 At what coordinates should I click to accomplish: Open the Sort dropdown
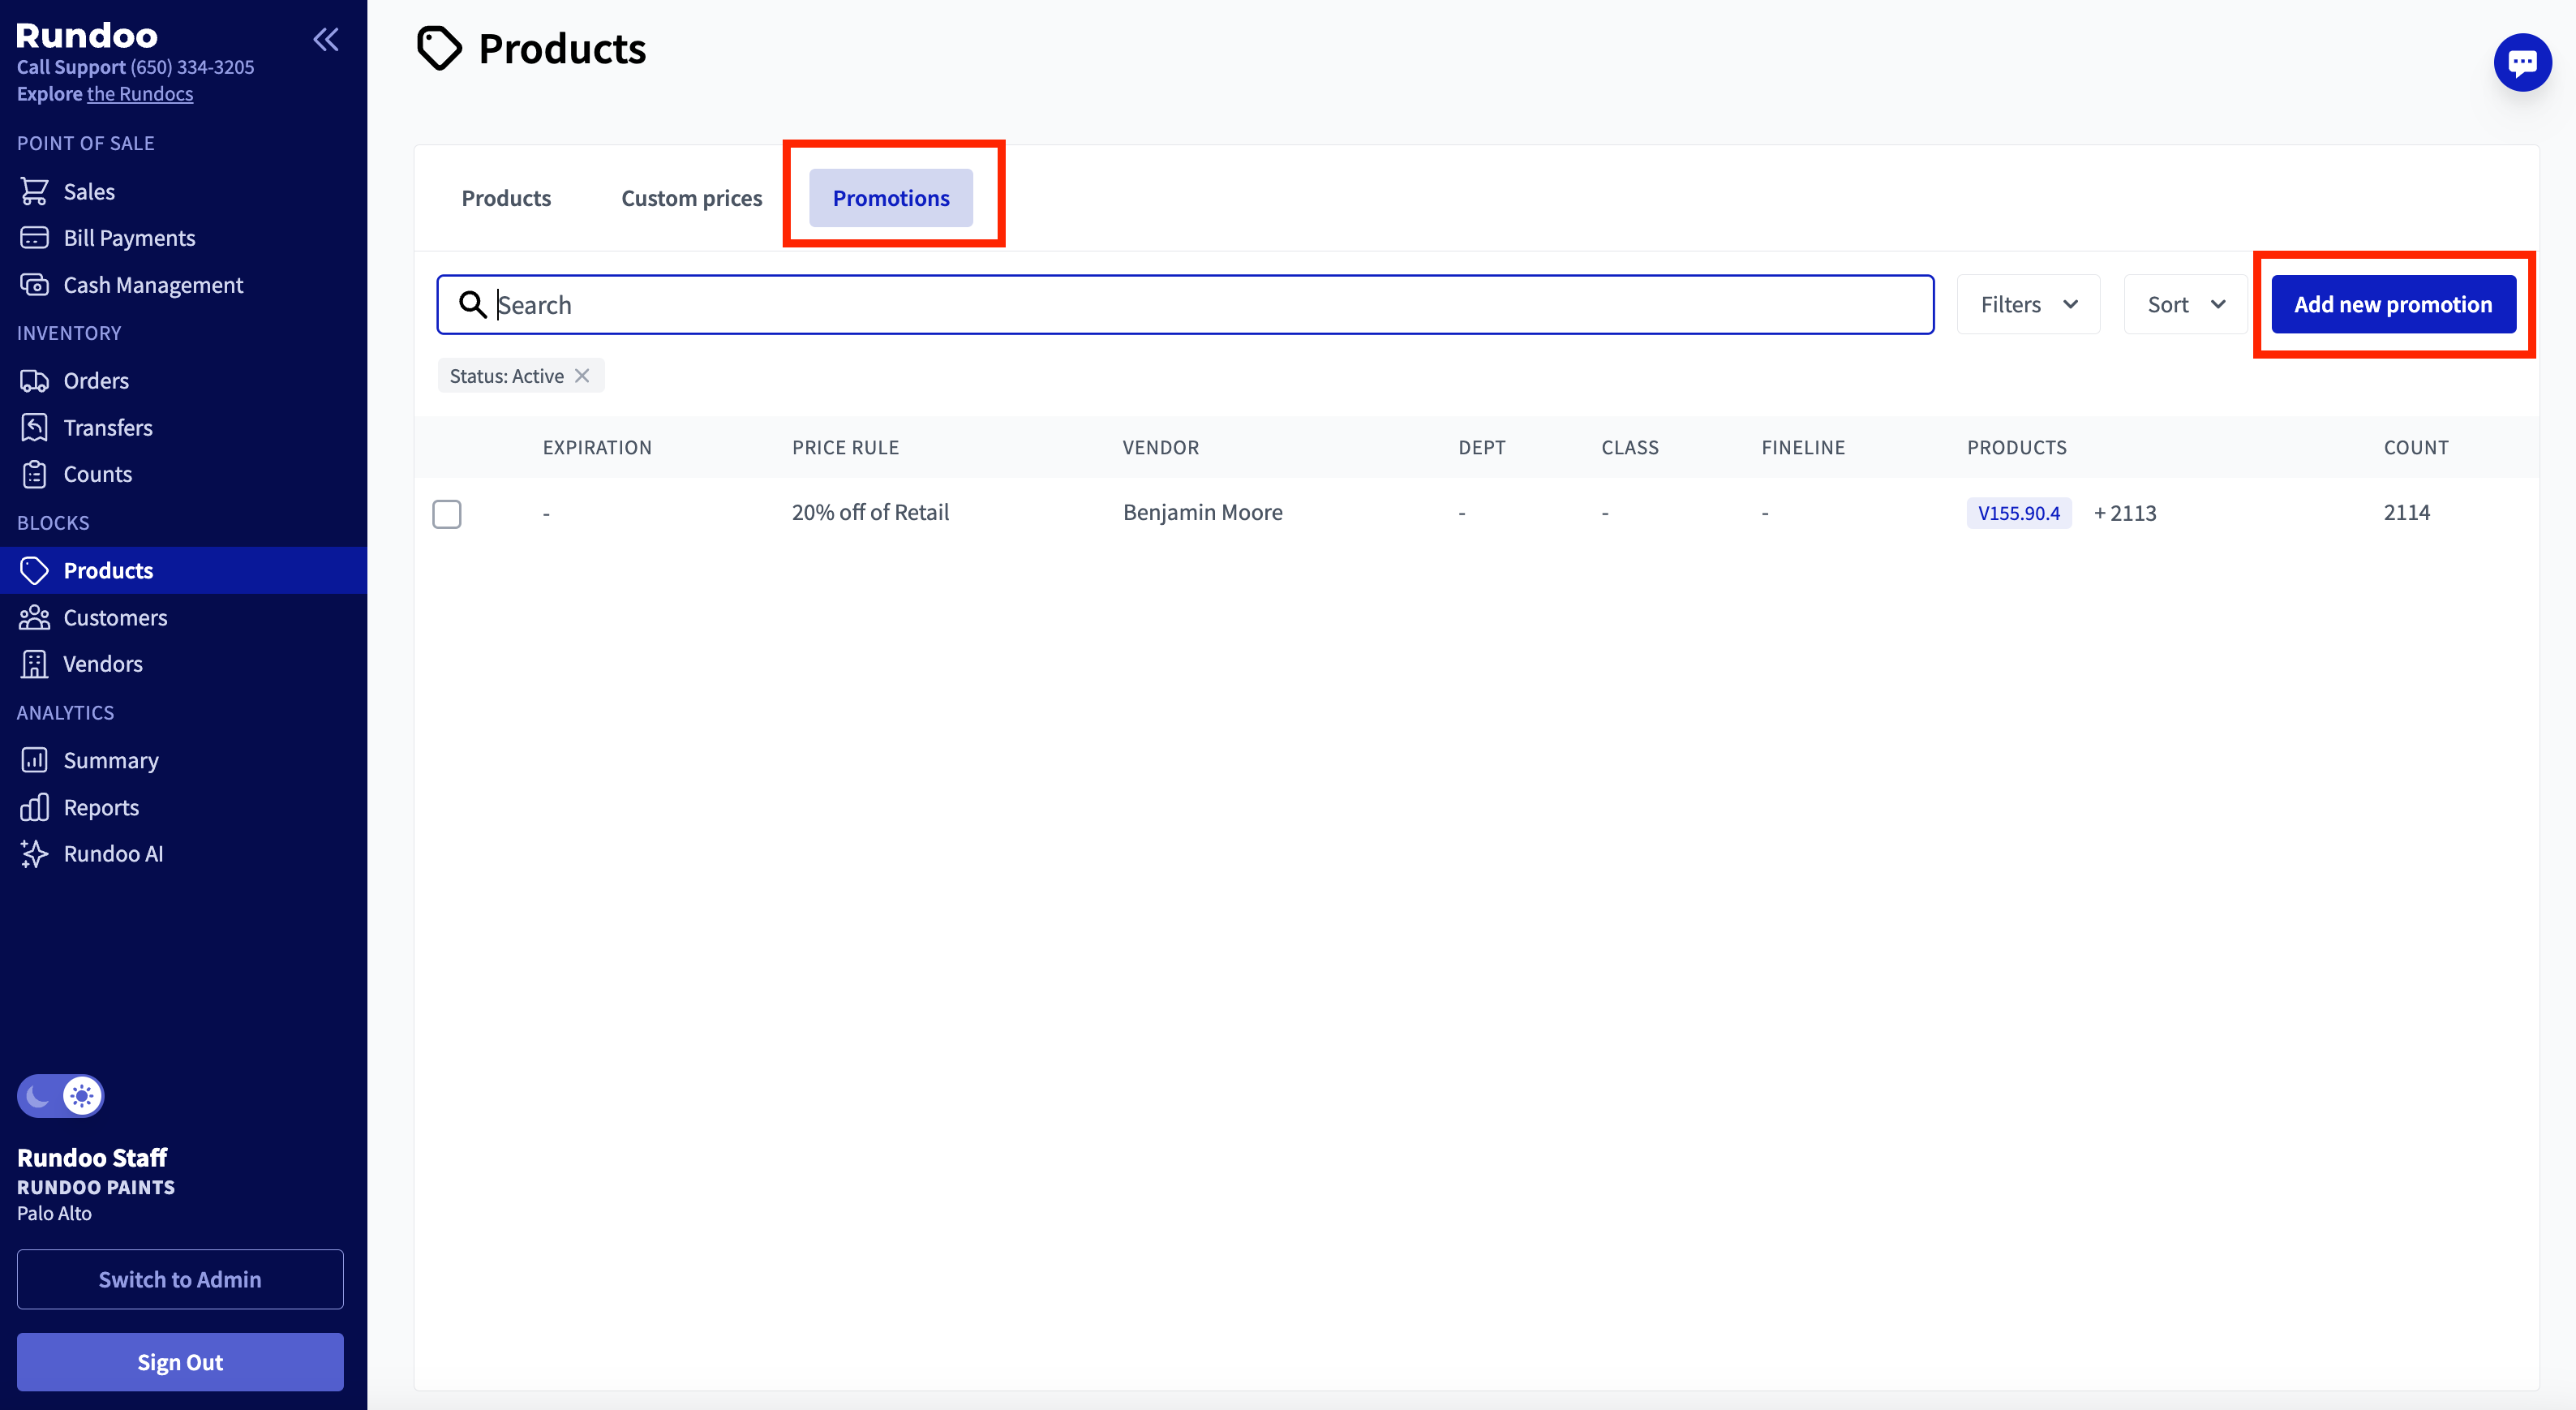click(x=2185, y=304)
